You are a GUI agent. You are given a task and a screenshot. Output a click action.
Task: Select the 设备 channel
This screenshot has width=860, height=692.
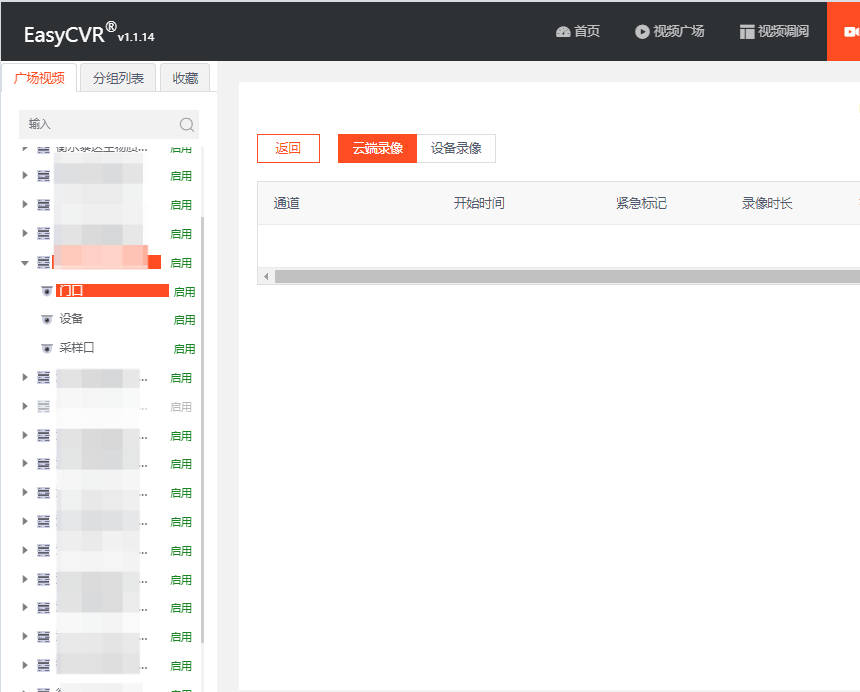point(71,319)
